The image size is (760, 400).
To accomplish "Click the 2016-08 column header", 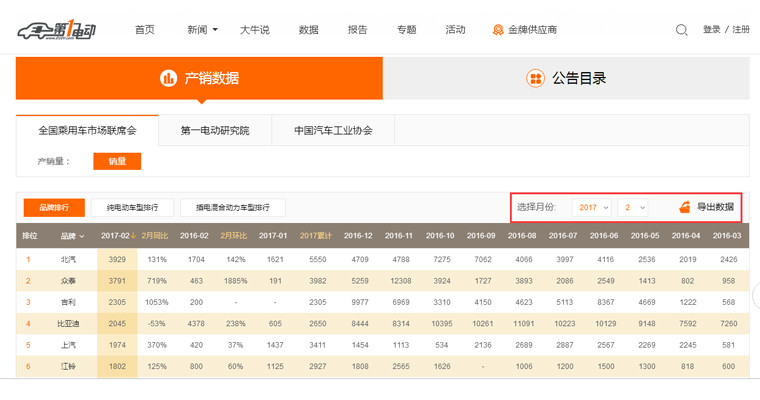I will pos(522,236).
